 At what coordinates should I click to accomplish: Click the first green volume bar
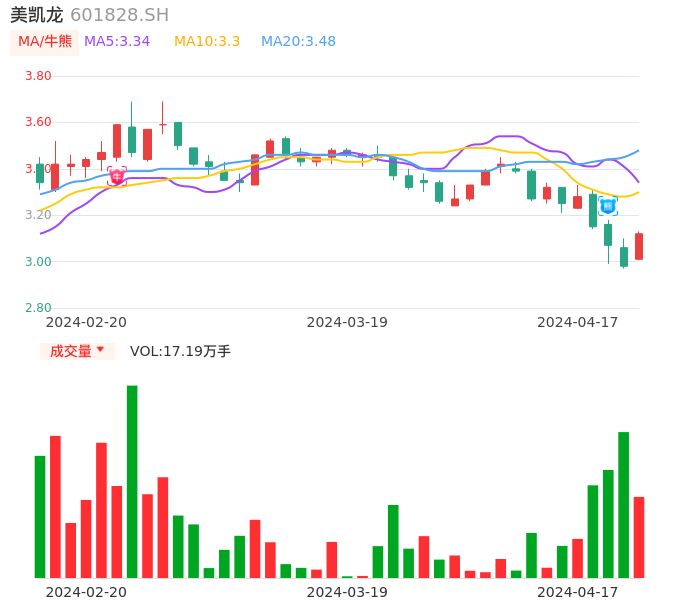click(x=40, y=516)
